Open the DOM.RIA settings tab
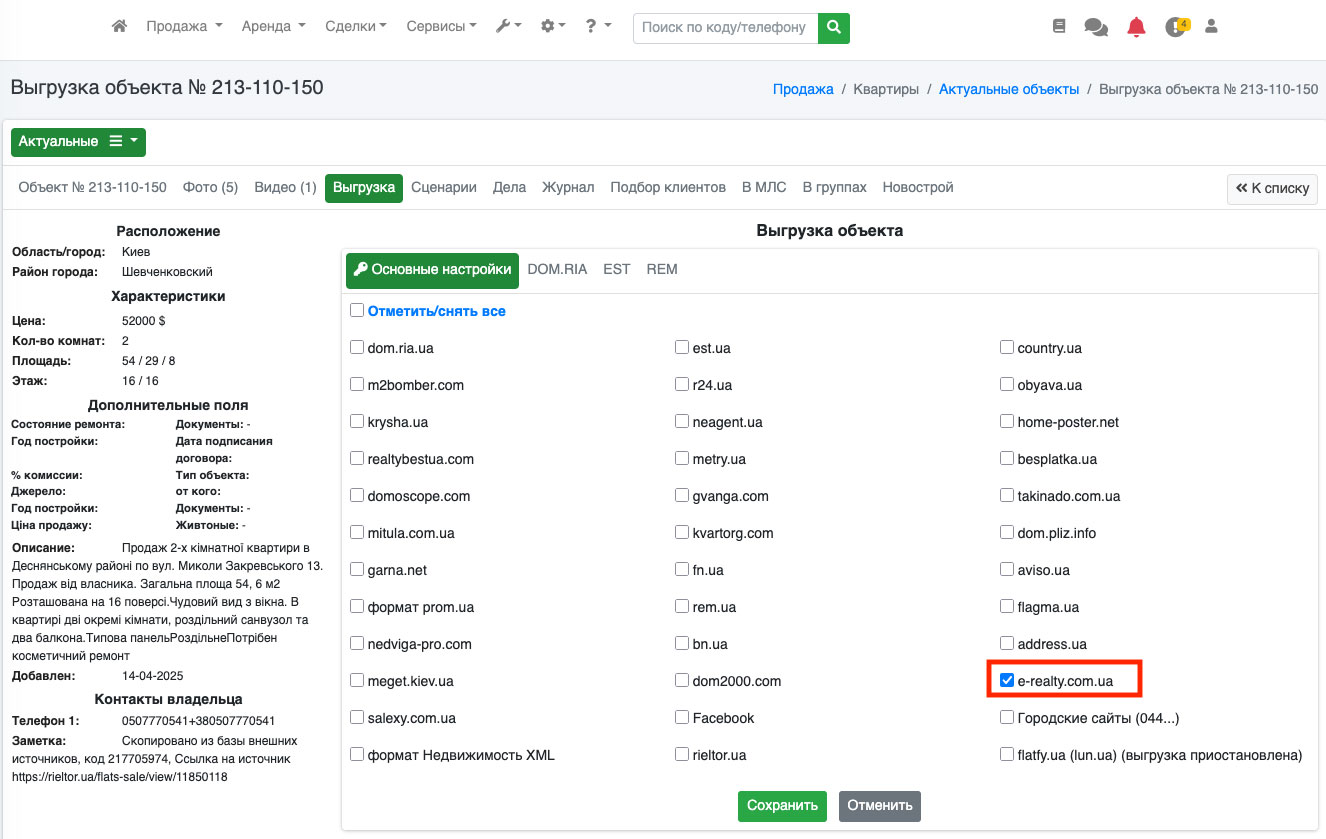This screenshot has width=1326, height=839. pyautogui.click(x=557, y=269)
